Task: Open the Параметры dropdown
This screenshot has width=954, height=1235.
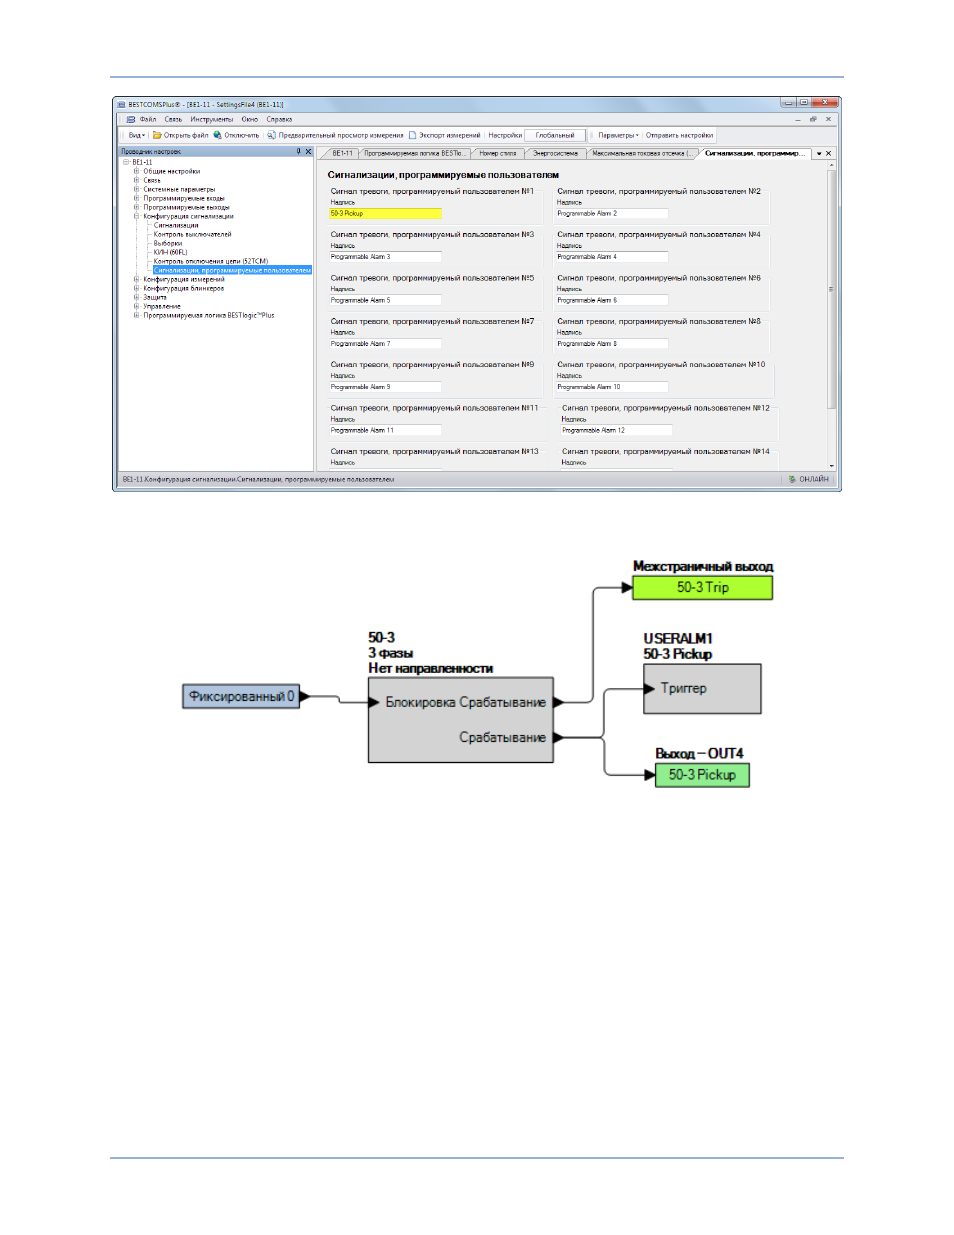Action: click(618, 135)
